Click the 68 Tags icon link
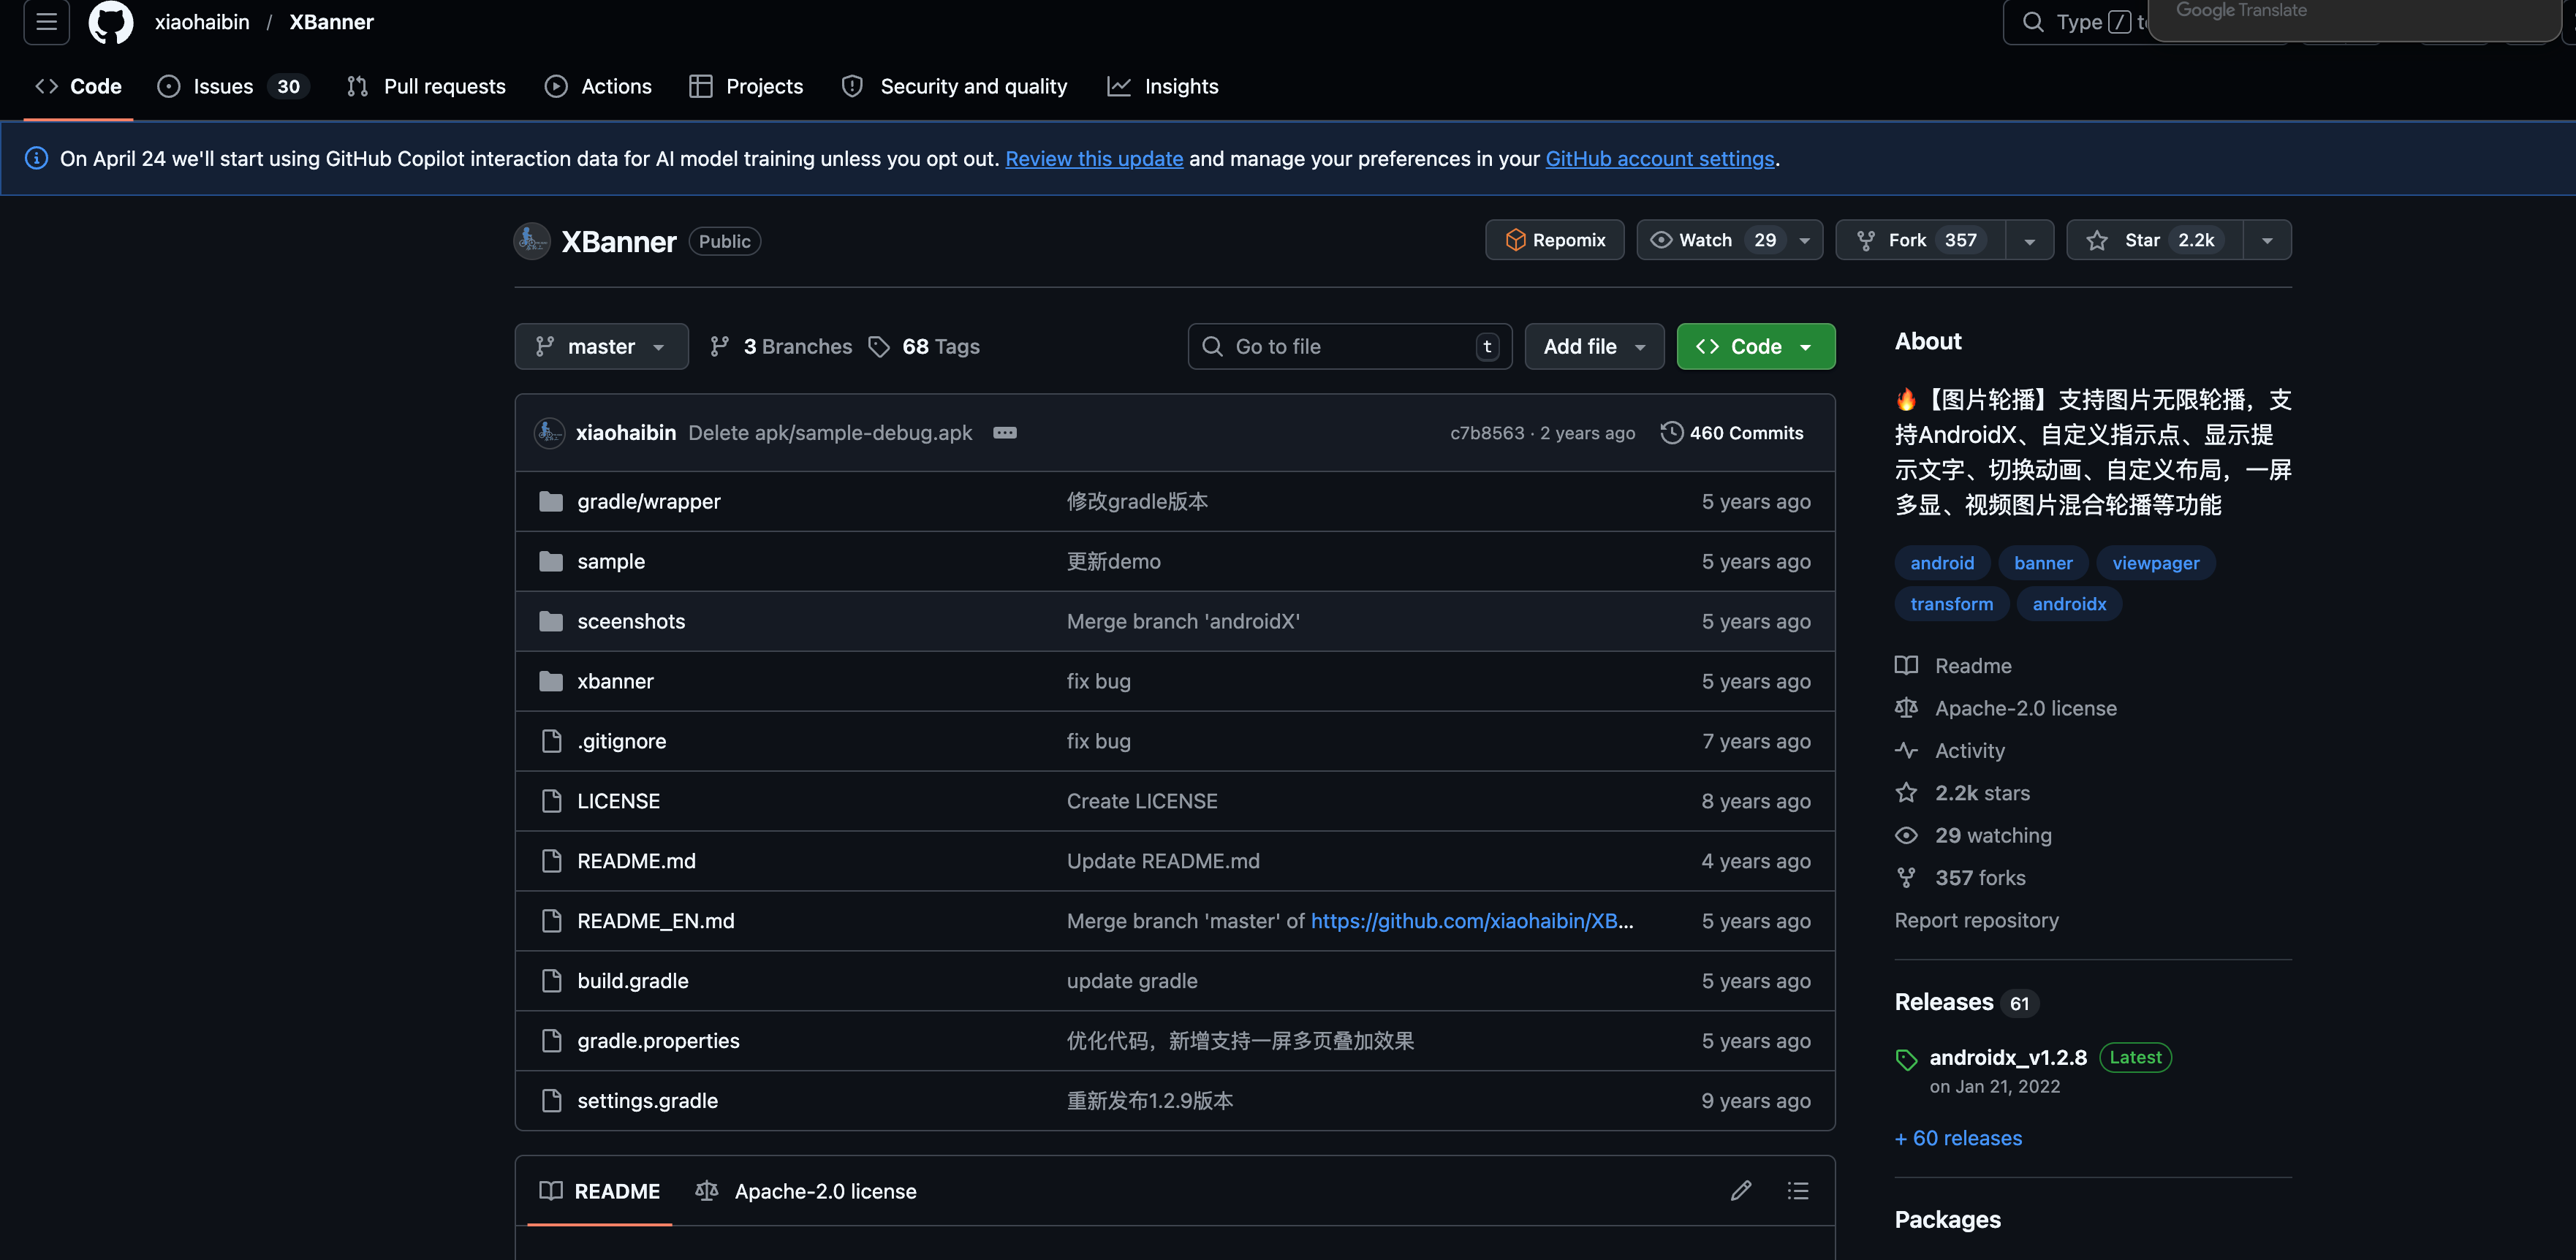The height and width of the screenshot is (1260, 2576). pos(923,346)
